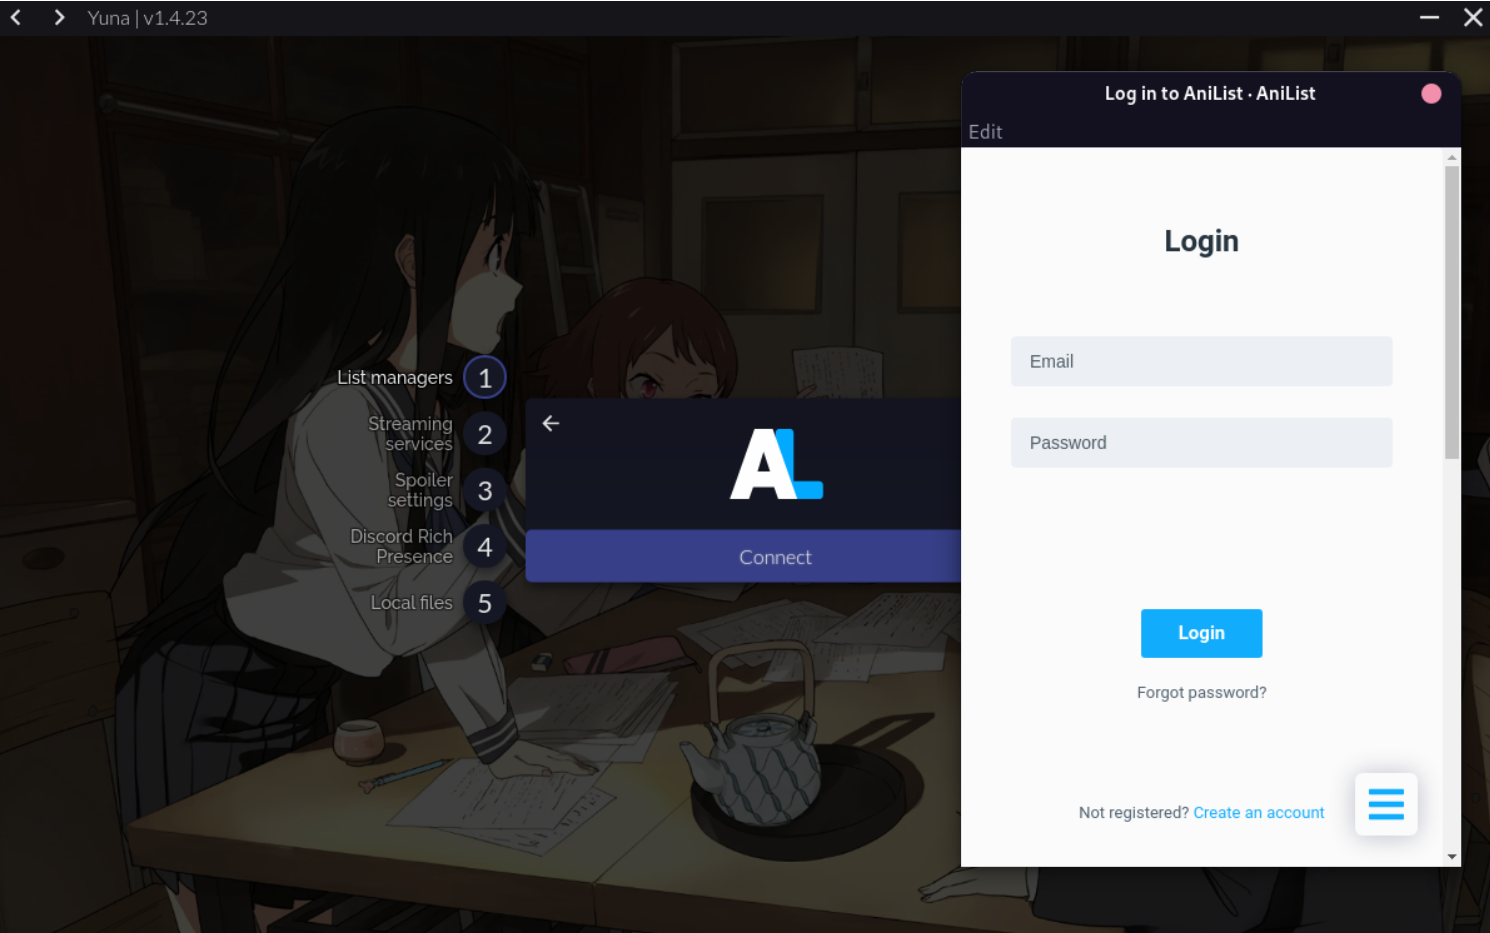The height and width of the screenshot is (933, 1490).
Task: Click the Login button
Action: [1201, 633]
